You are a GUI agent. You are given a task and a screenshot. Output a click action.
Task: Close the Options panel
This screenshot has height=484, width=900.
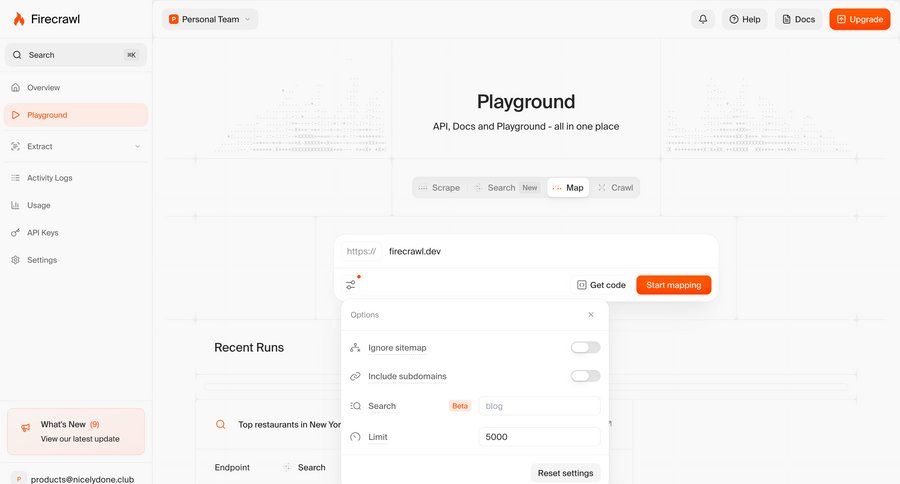pyautogui.click(x=591, y=315)
